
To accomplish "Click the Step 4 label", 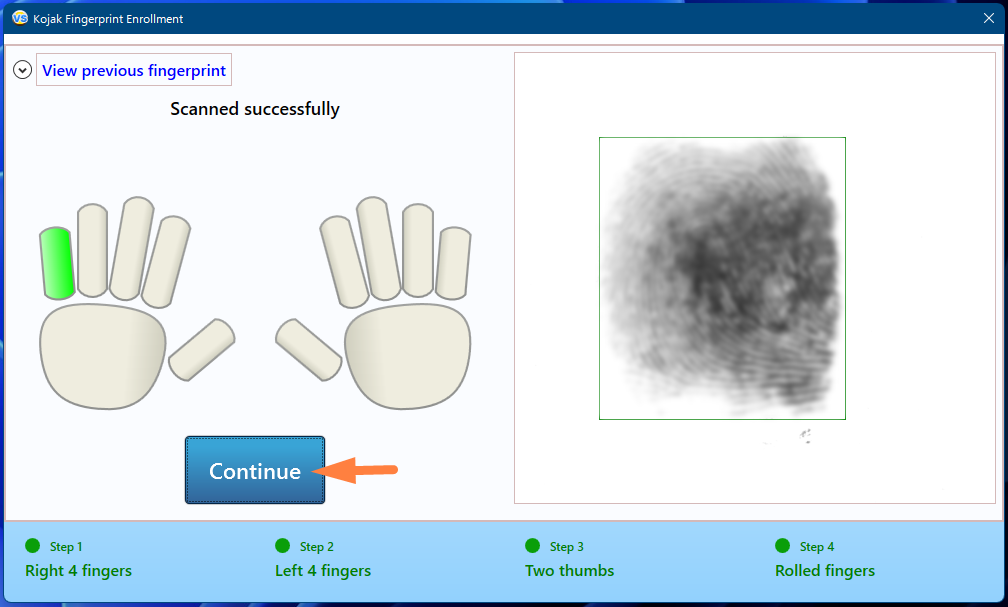I will 816,547.
